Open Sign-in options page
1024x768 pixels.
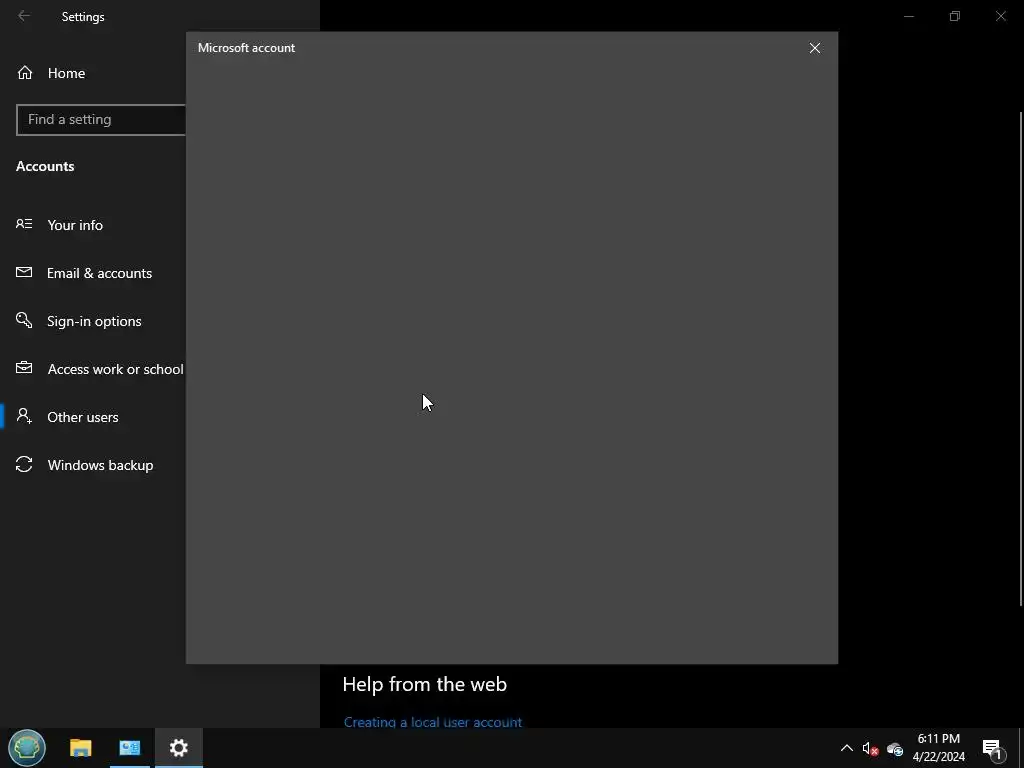tap(94, 321)
